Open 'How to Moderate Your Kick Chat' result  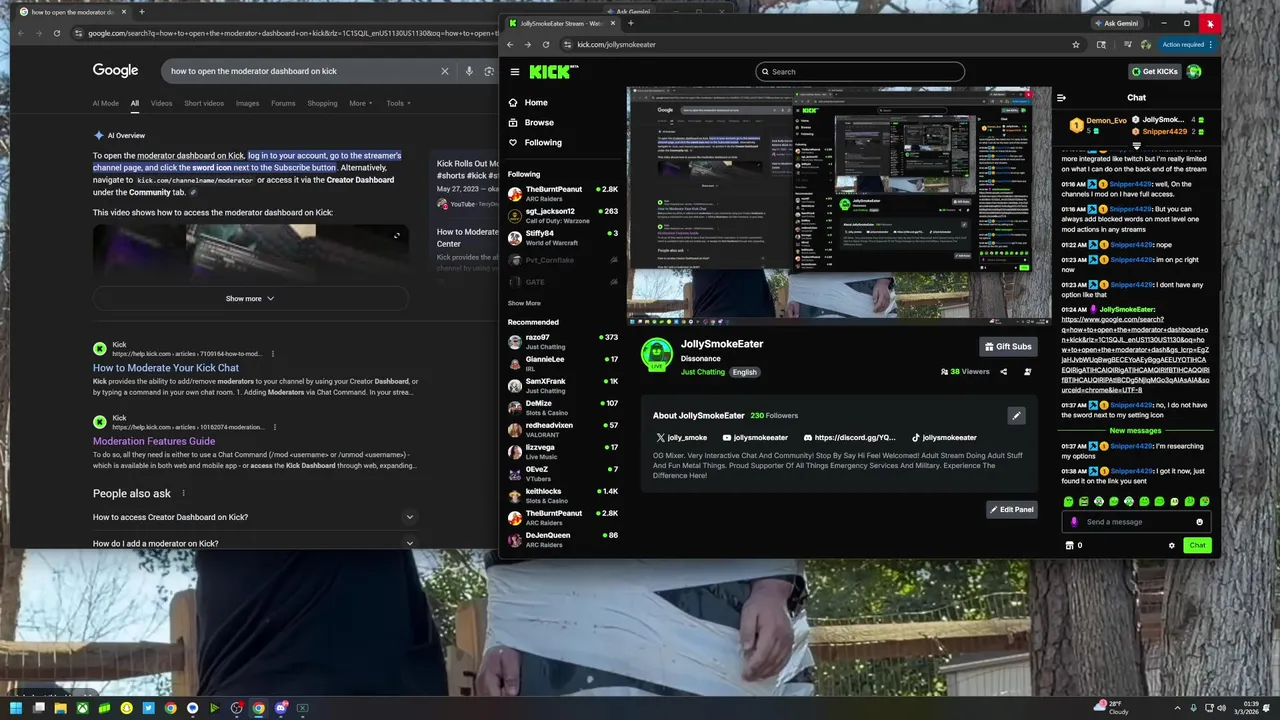coord(166,368)
